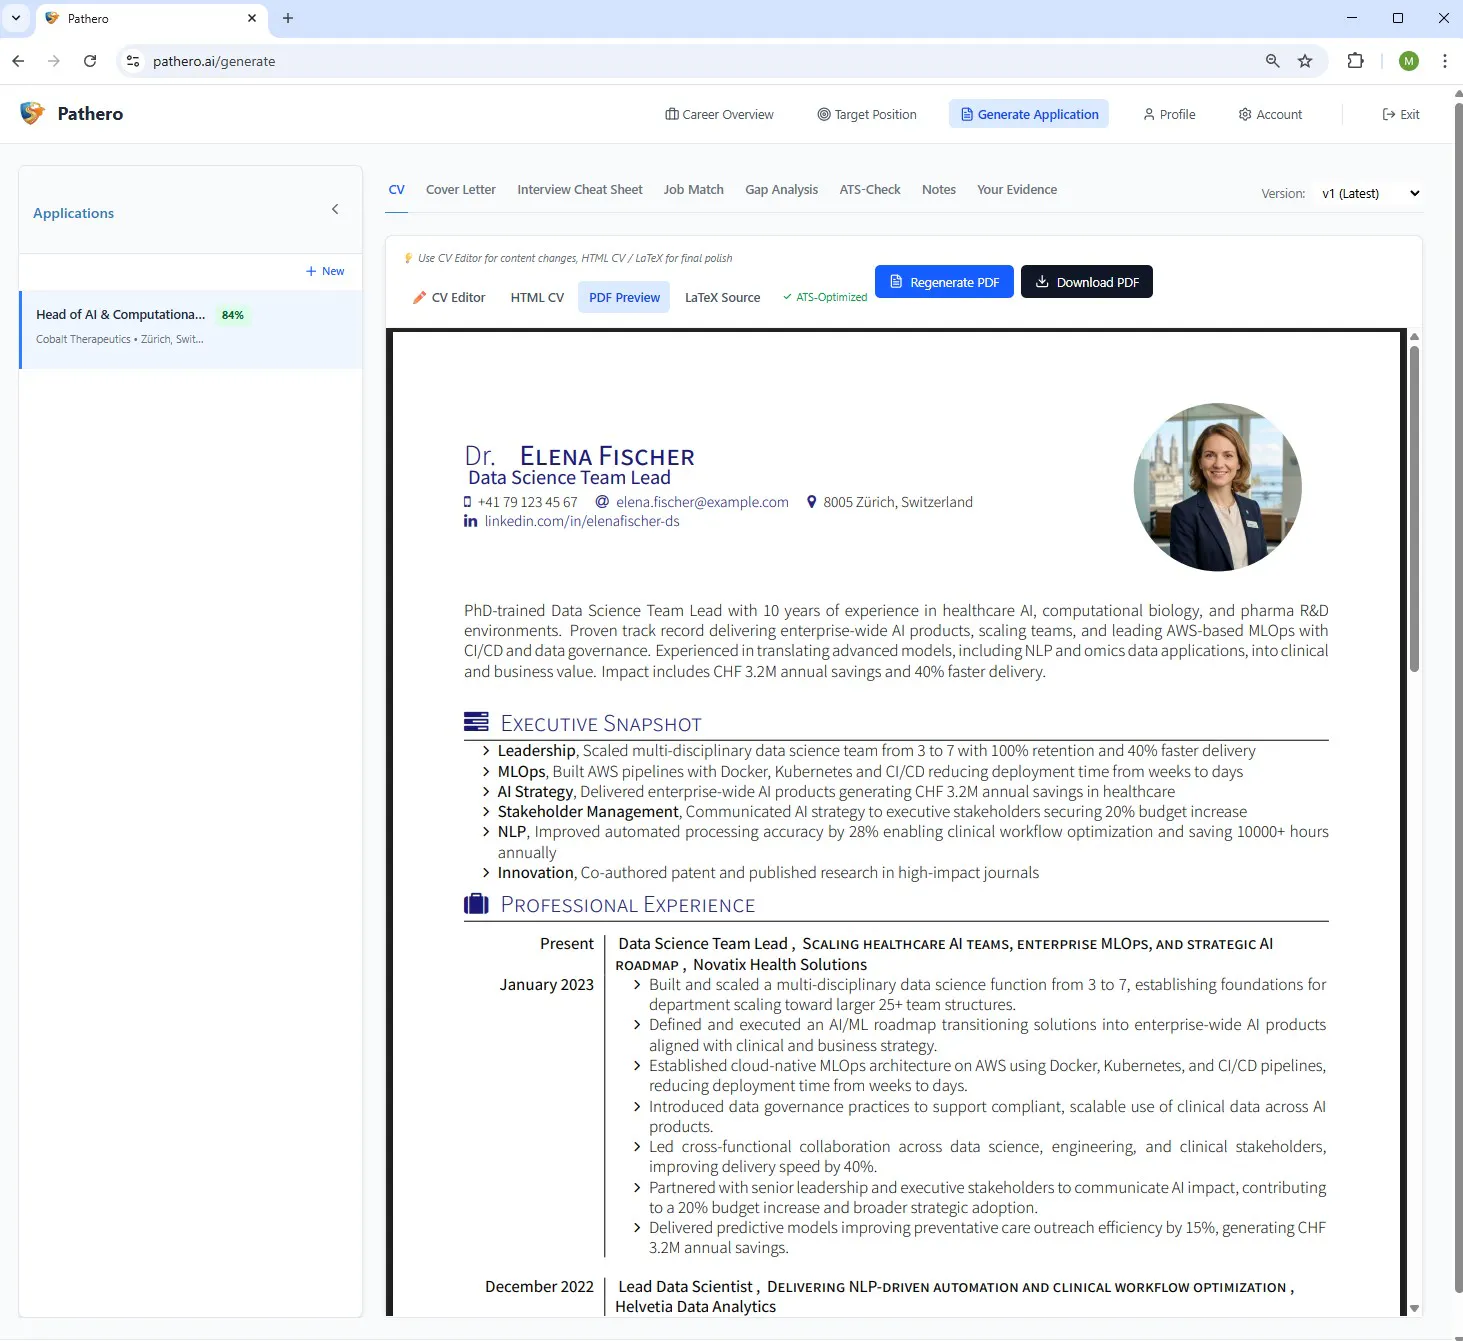Click the "Novatix Health Solutions" company text

[780, 965]
